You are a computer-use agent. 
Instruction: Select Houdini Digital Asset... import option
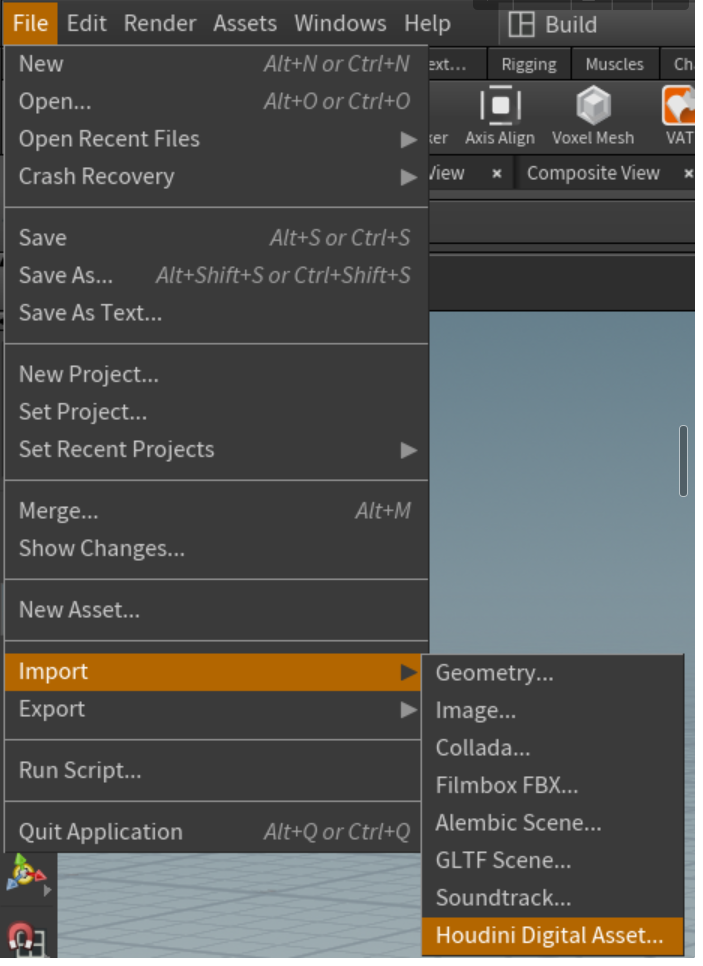point(553,936)
